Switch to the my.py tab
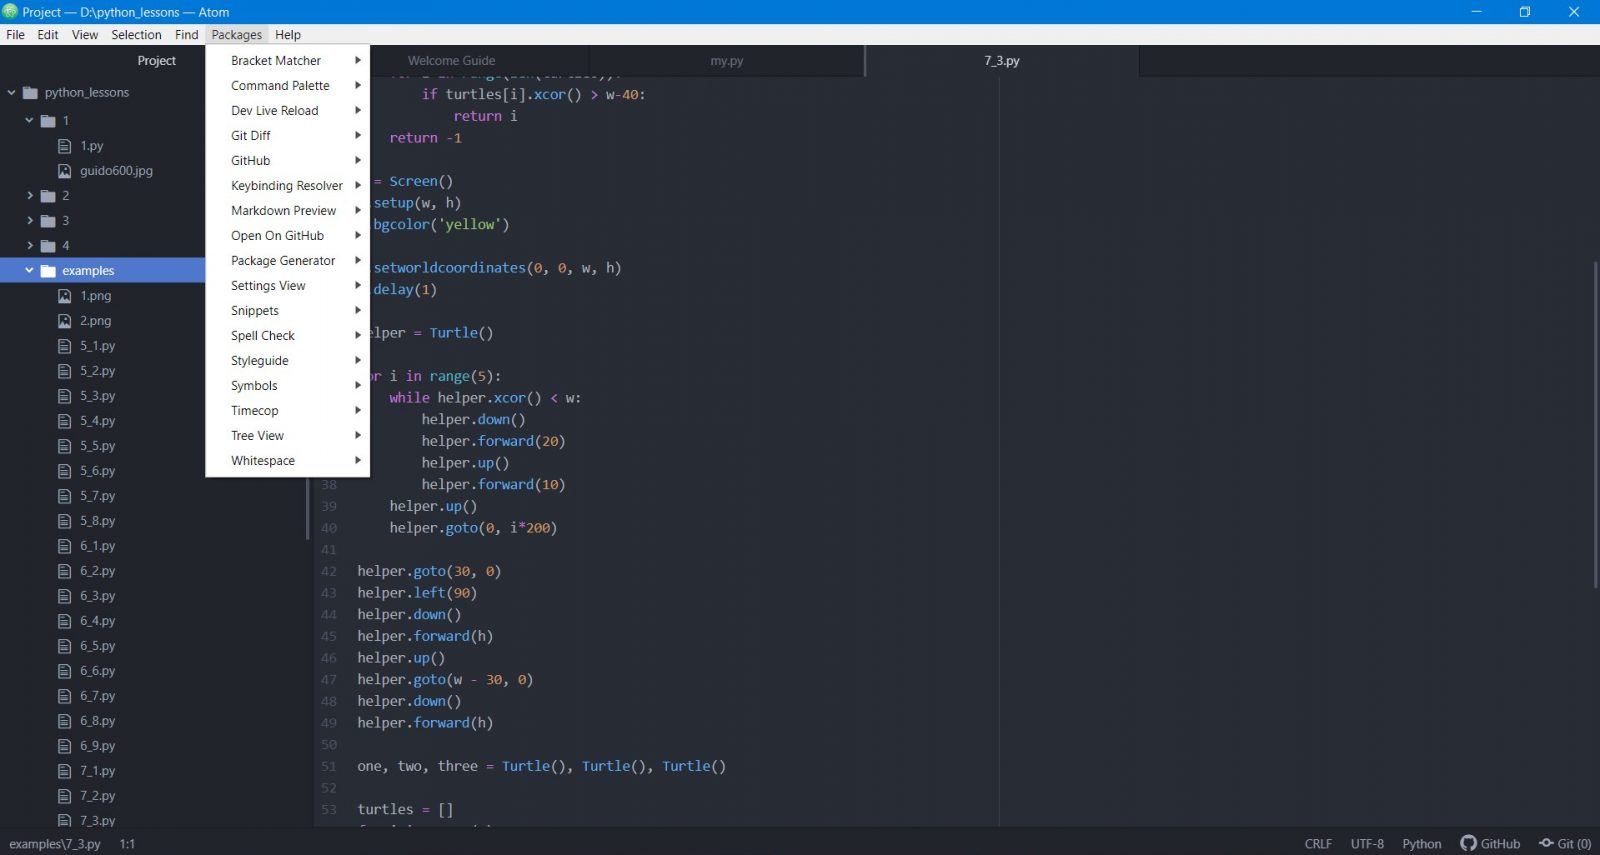The height and width of the screenshot is (855, 1600). pyautogui.click(x=727, y=61)
